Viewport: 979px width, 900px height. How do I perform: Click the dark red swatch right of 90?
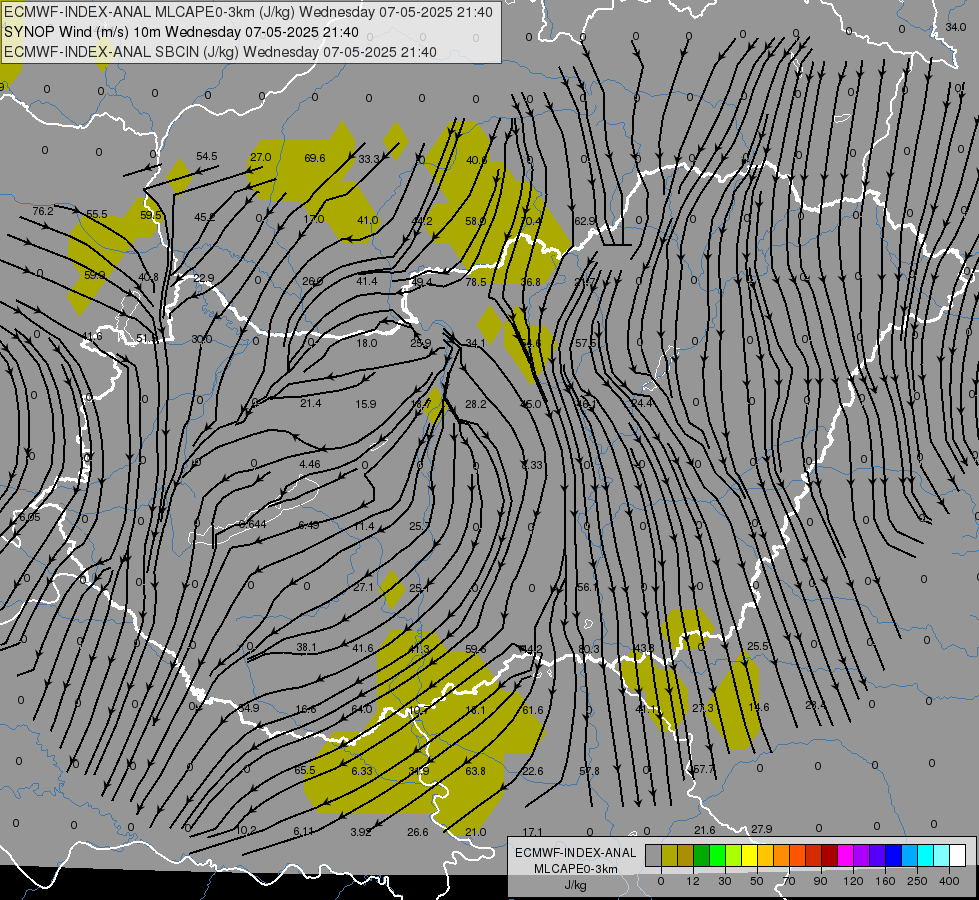tap(830, 855)
